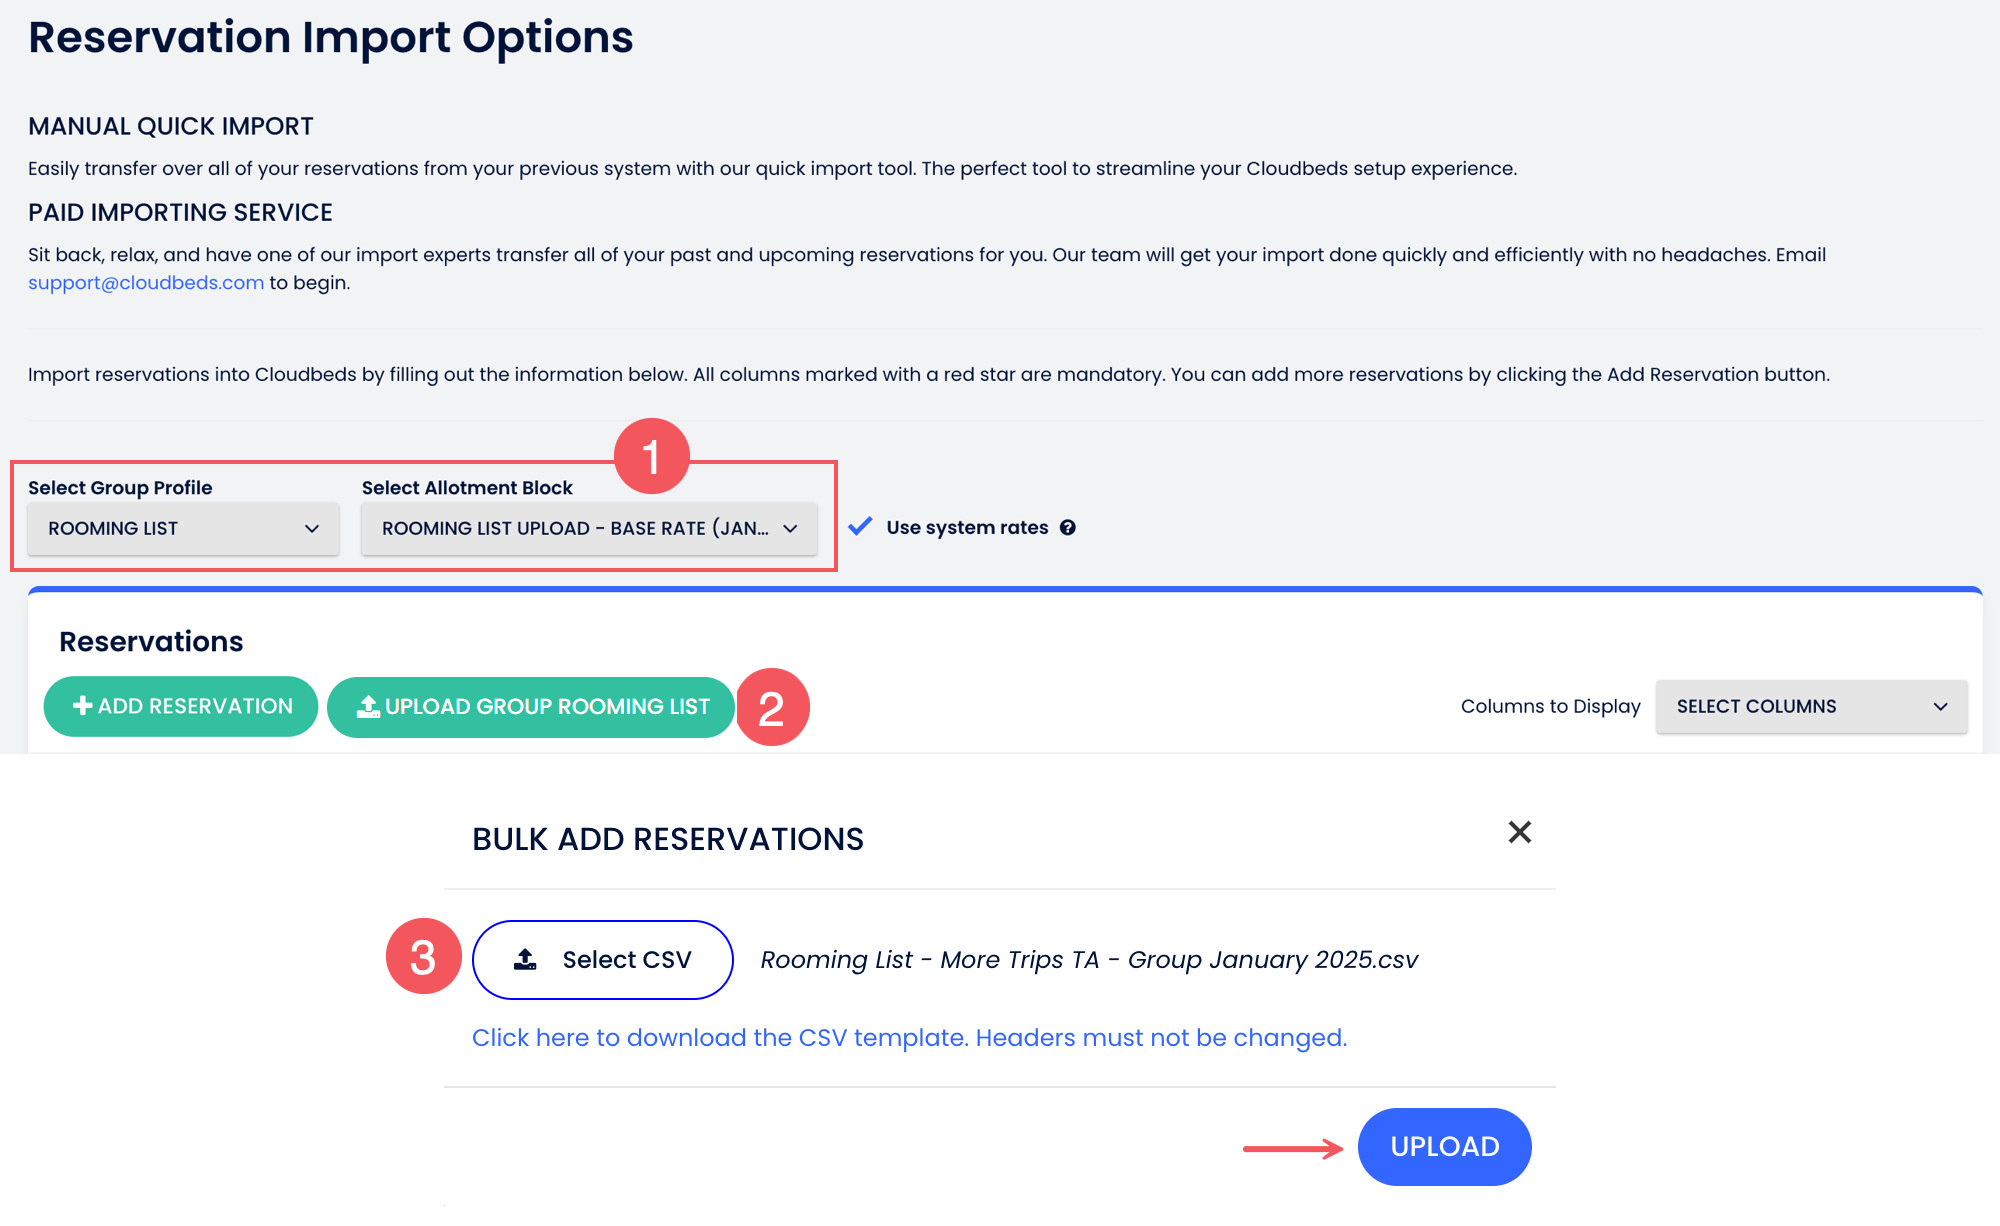
Task: Click the Use system rates label
Action: (x=967, y=528)
